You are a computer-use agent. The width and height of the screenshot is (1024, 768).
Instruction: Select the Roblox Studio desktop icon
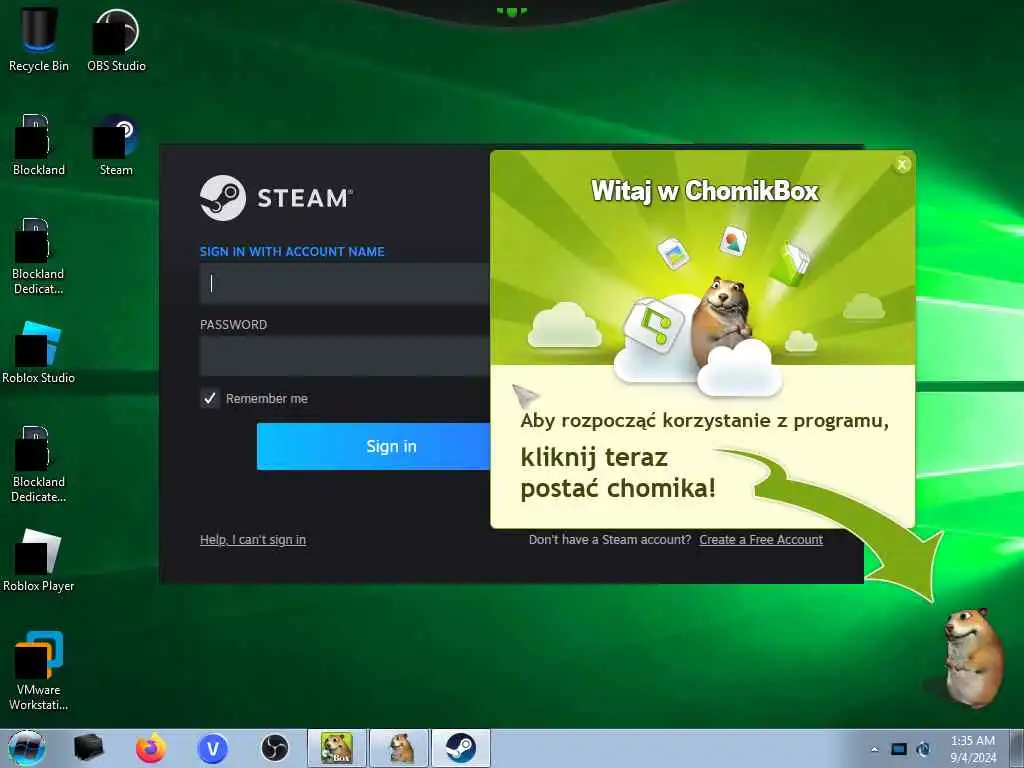coord(39,353)
